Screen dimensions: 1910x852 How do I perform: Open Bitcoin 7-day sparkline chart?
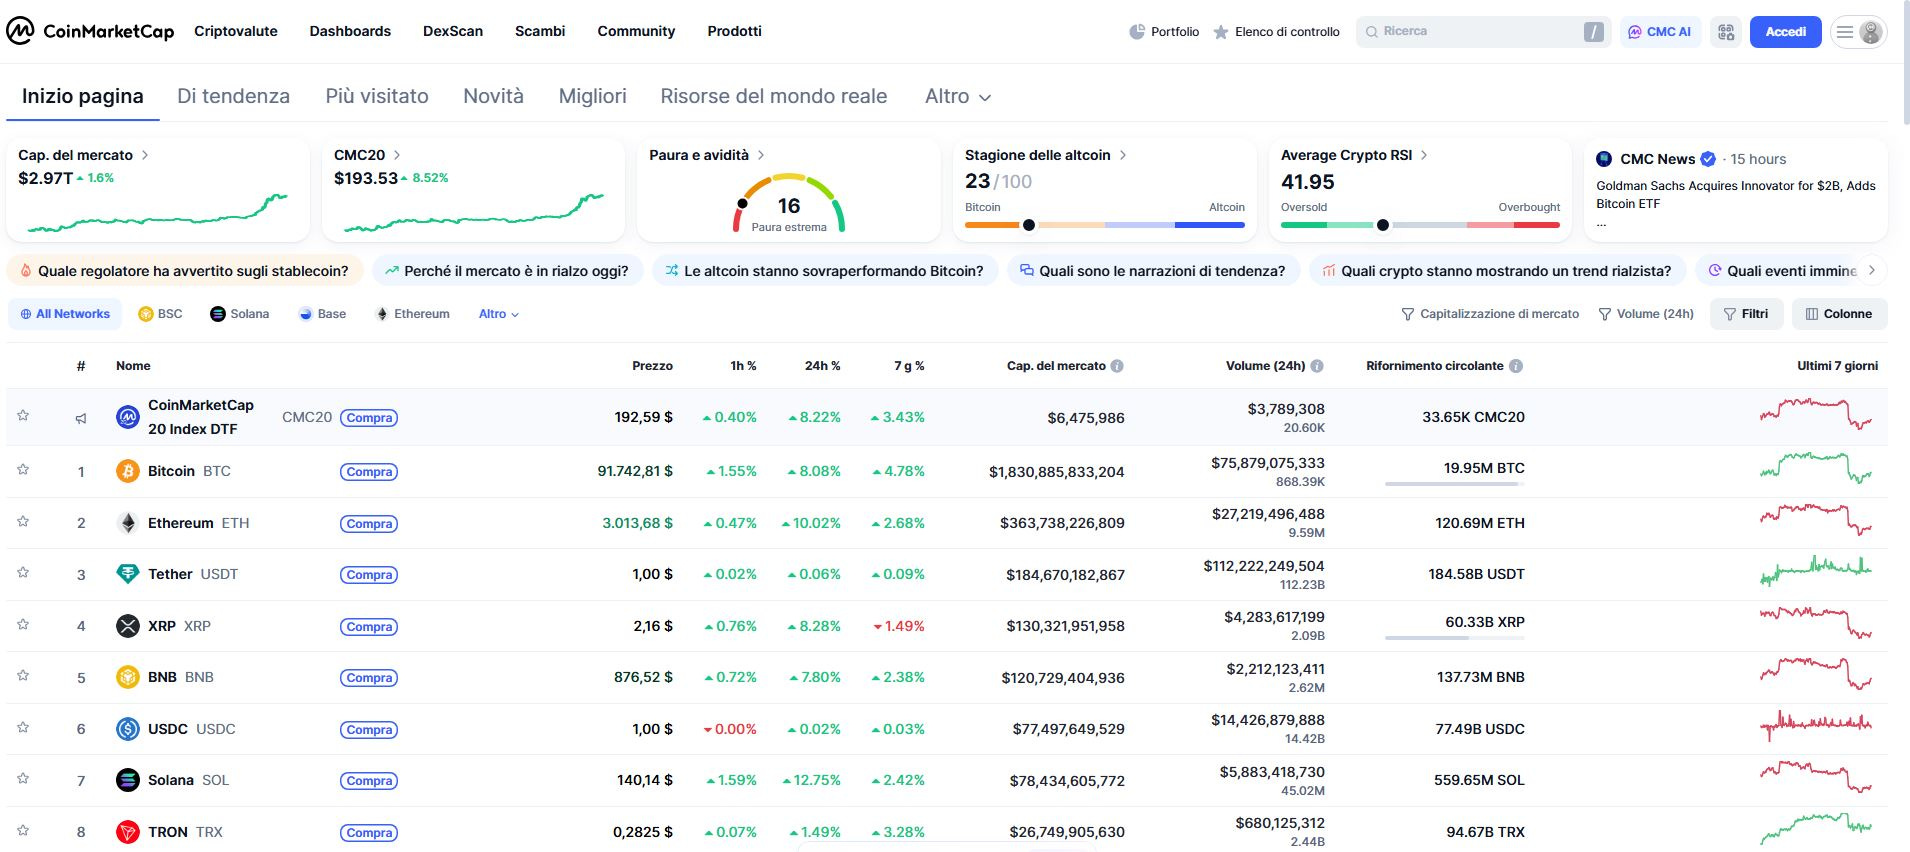point(1816,467)
